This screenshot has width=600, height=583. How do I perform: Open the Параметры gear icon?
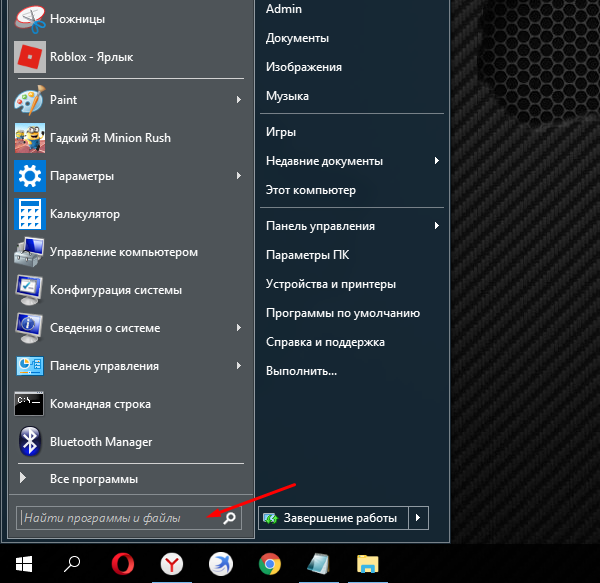(x=30, y=176)
